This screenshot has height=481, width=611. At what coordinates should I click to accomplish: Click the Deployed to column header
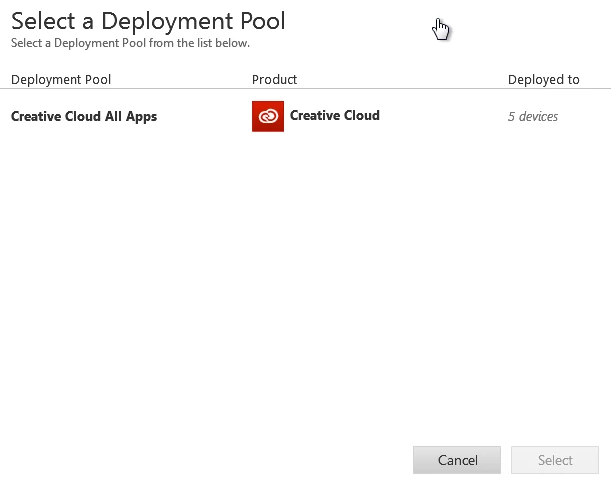tap(544, 80)
